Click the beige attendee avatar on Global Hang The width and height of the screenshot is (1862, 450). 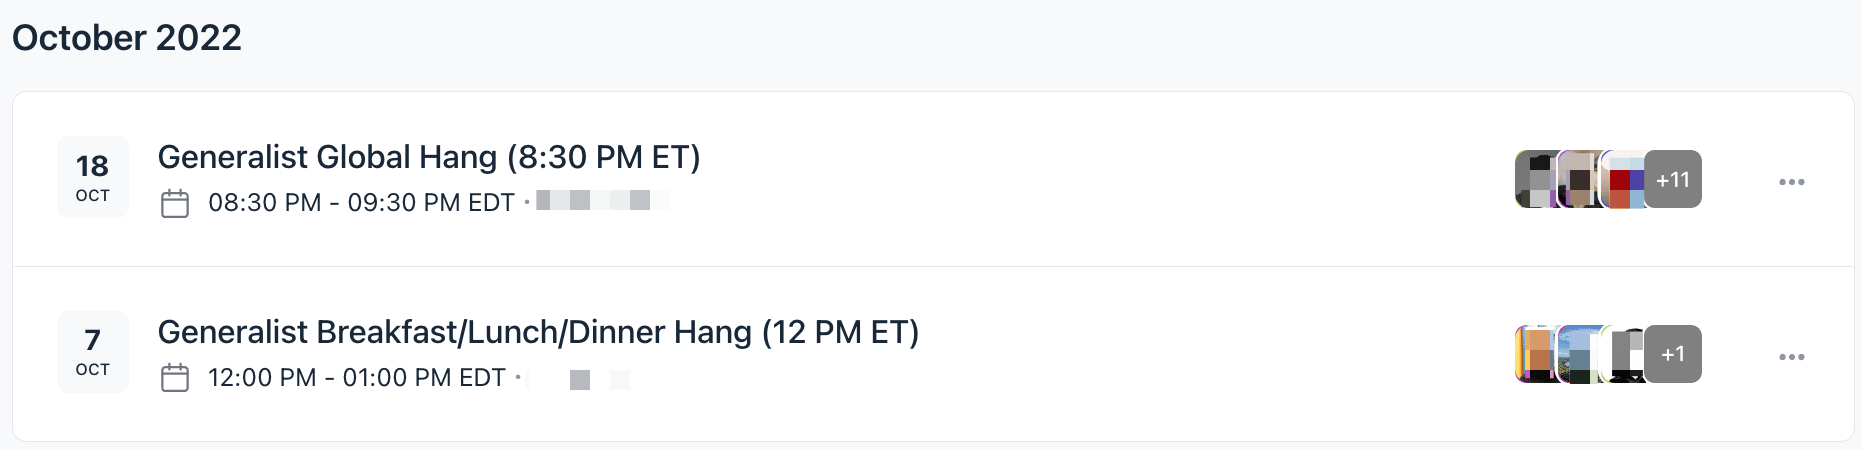(x=1580, y=179)
